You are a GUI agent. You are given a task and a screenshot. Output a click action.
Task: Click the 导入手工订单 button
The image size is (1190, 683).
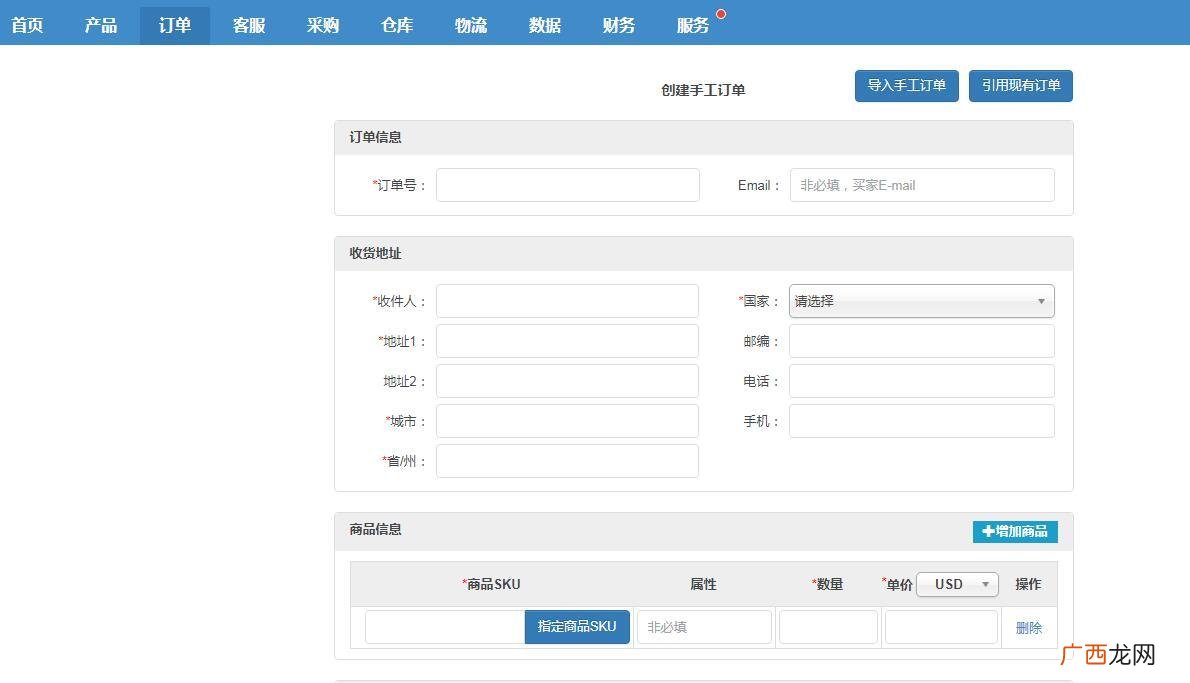coord(906,86)
